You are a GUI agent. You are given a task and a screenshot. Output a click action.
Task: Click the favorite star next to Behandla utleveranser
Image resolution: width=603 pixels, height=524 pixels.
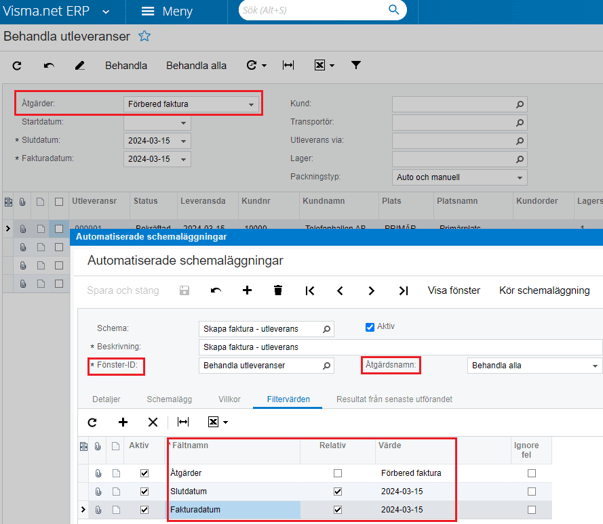pyautogui.click(x=144, y=36)
